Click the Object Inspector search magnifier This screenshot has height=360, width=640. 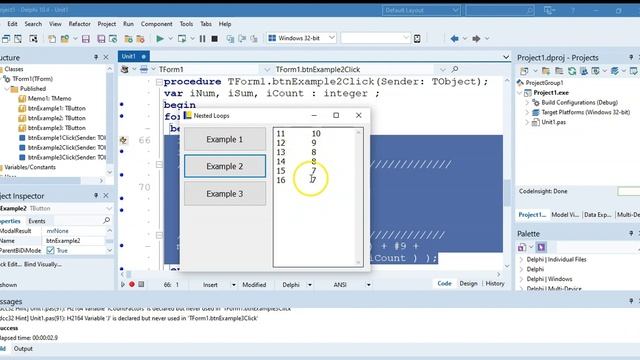[x=107, y=220]
